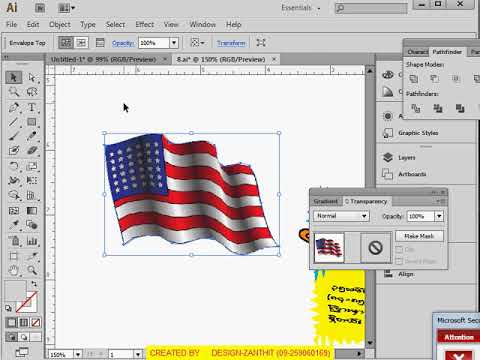Image resolution: width=480 pixels, height=360 pixels.
Task: Open the Object menu
Action: [x=60, y=24]
